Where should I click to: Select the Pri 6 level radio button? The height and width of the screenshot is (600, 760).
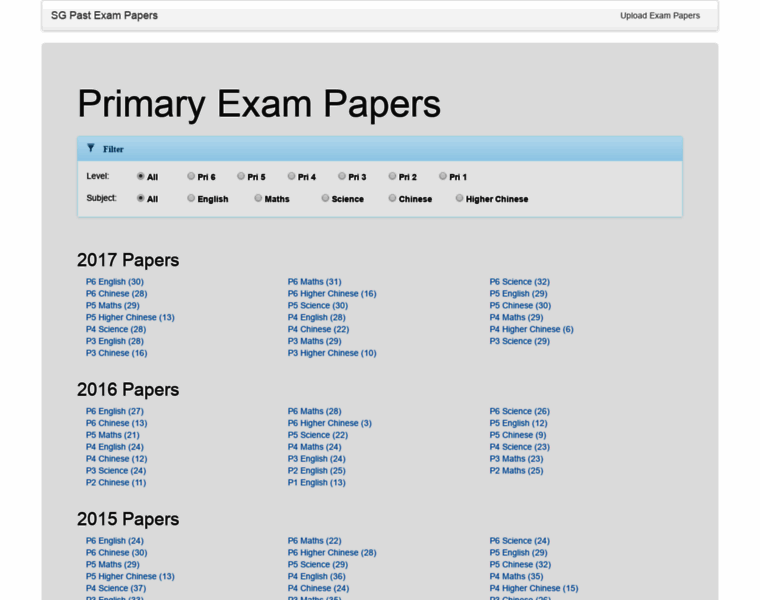(x=191, y=176)
